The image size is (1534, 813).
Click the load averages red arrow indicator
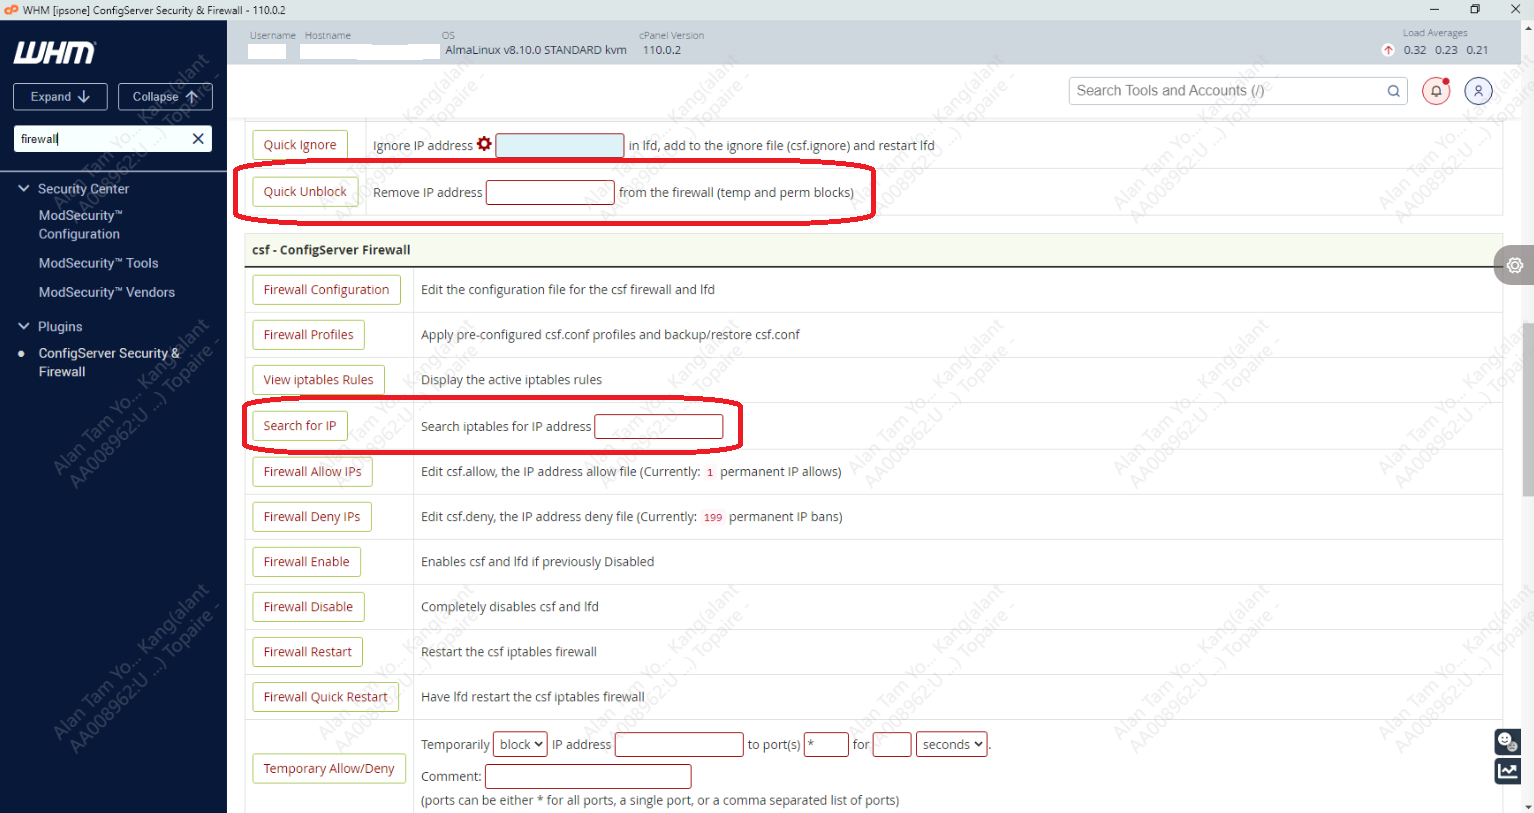(1388, 50)
